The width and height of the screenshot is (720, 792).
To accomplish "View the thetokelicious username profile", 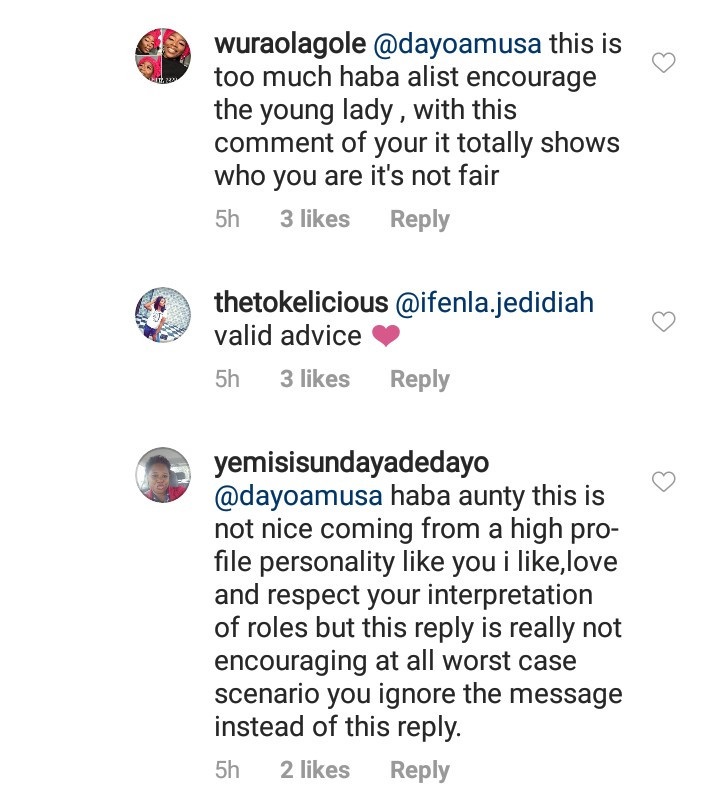I will click(301, 302).
